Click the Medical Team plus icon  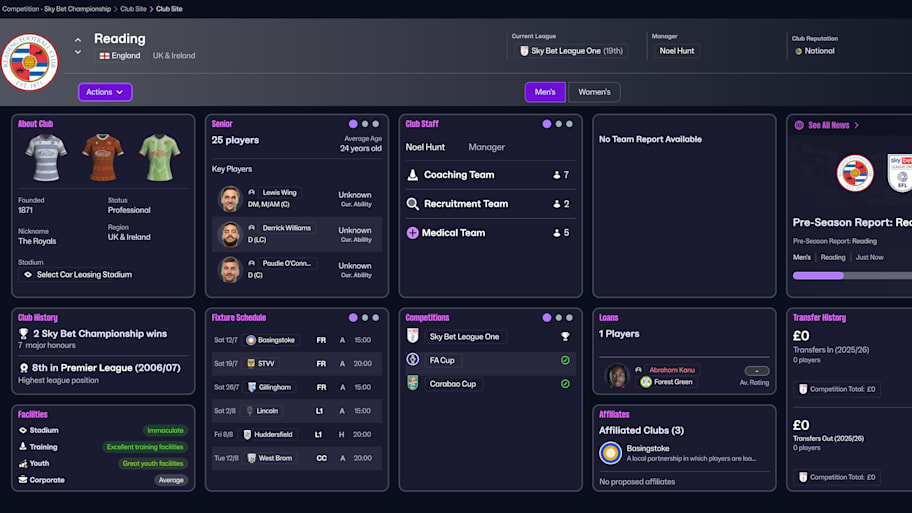(x=413, y=233)
